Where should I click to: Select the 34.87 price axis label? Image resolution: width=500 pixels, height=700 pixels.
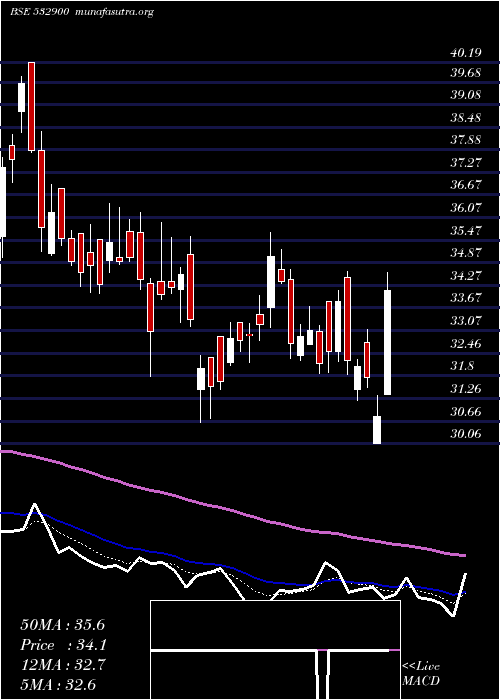coord(466,253)
